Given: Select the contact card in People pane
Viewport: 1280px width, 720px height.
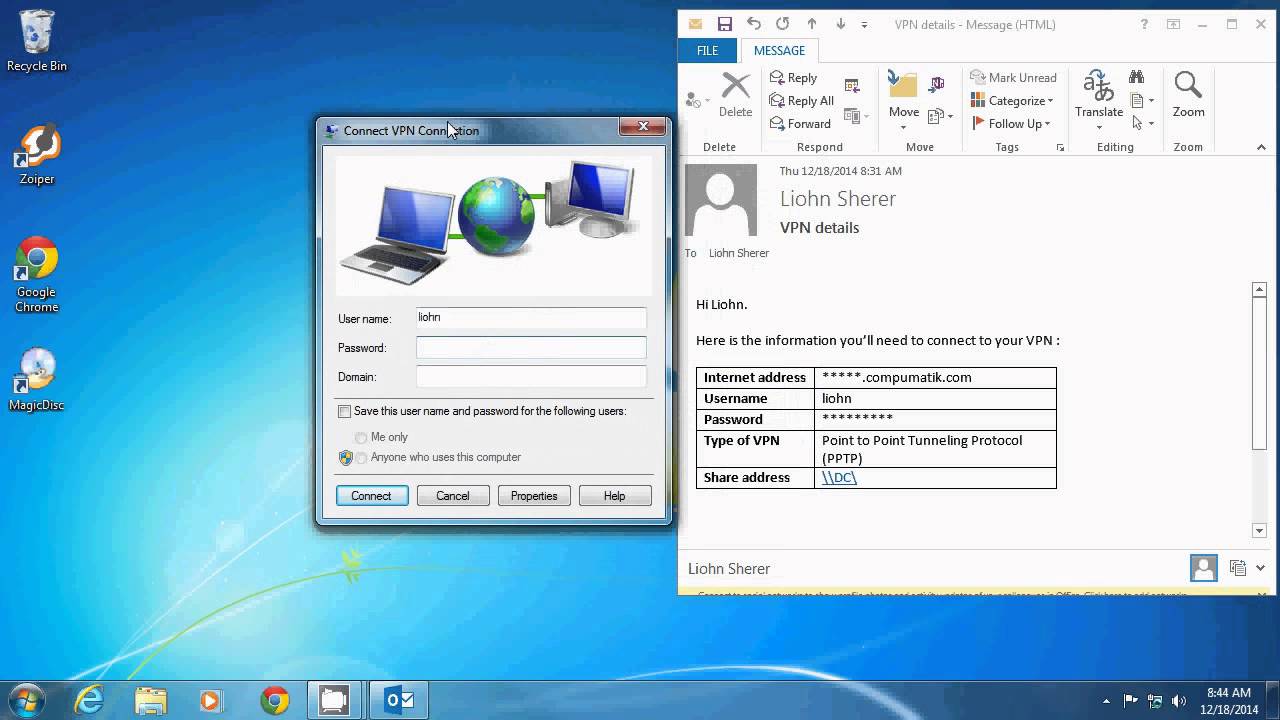Looking at the screenshot, I should pos(1204,568).
